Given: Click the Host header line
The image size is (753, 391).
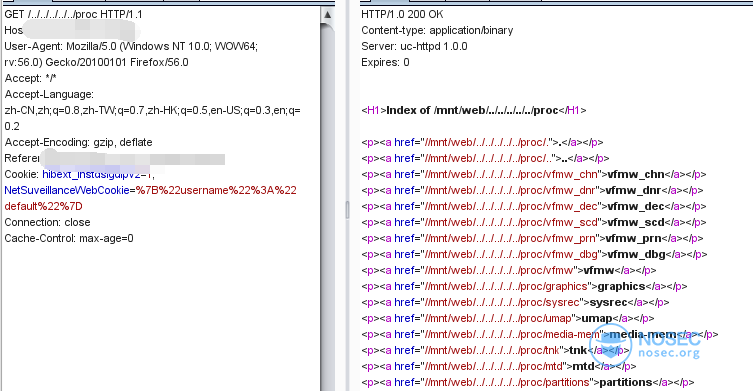Looking at the screenshot, I should click(x=72, y=30).
